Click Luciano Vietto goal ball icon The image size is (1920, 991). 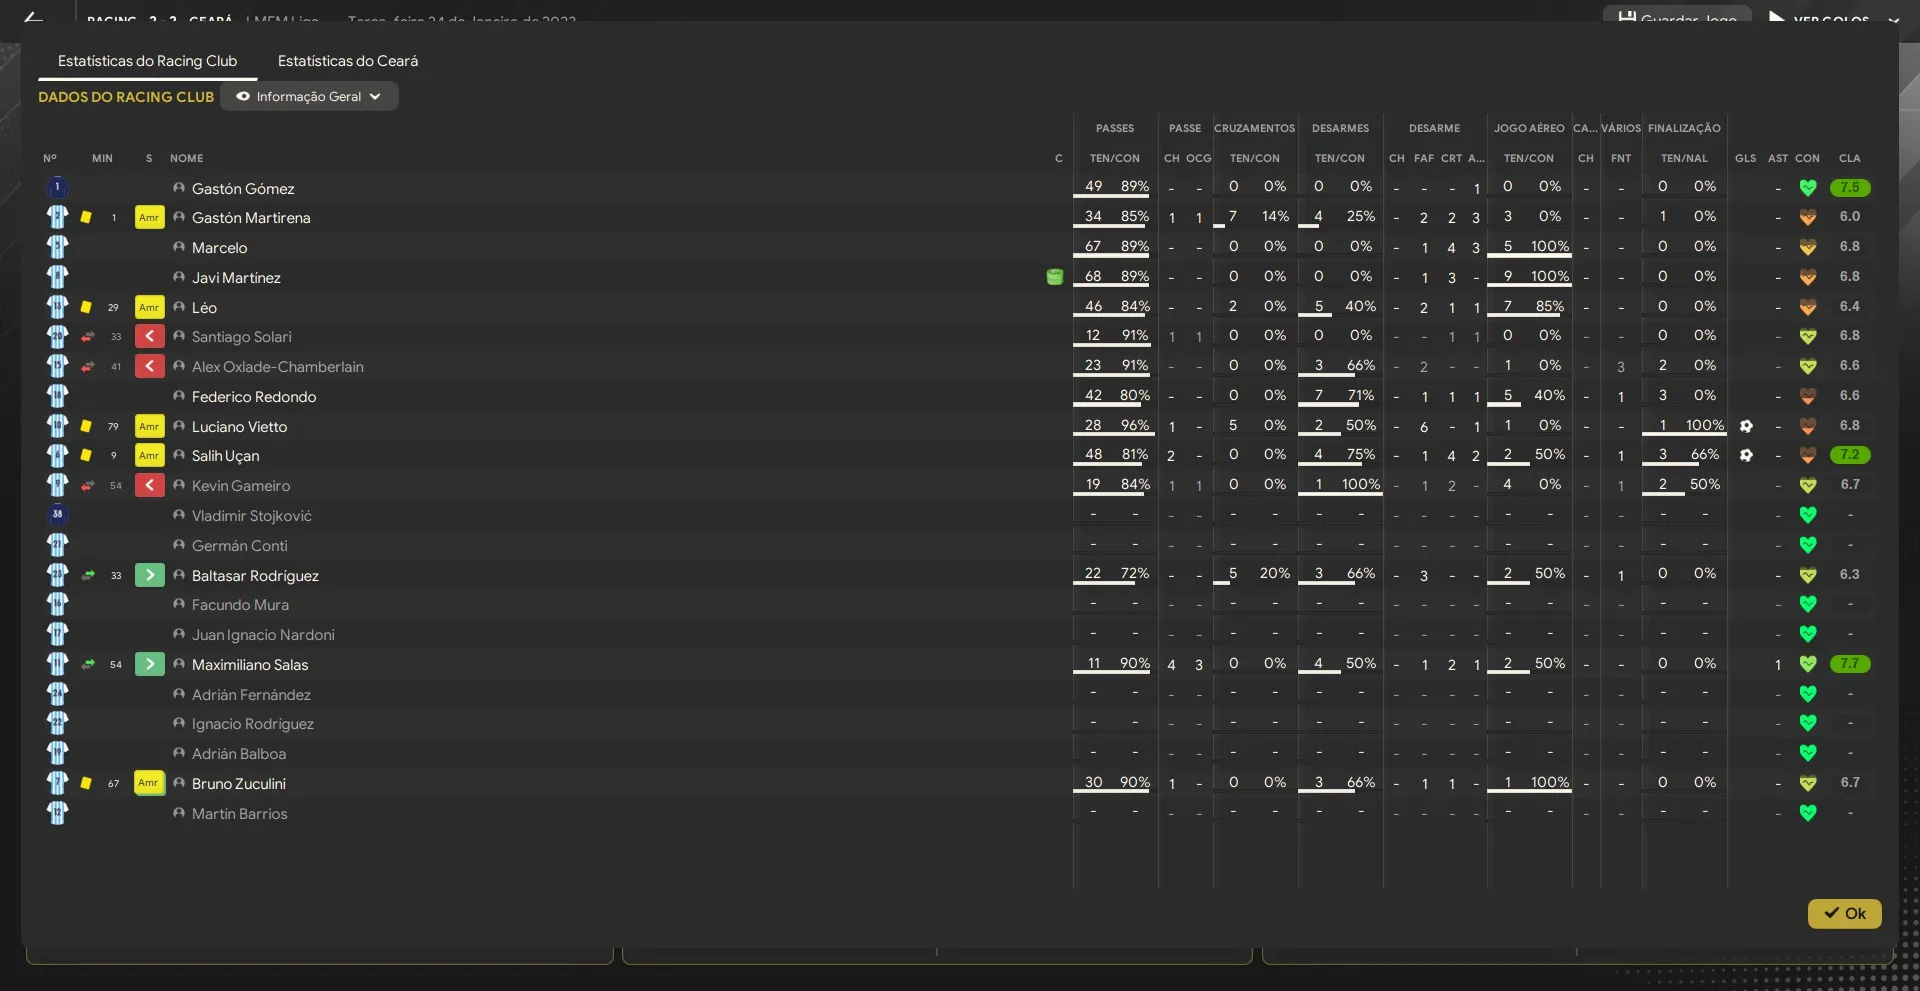point(1746,426)
